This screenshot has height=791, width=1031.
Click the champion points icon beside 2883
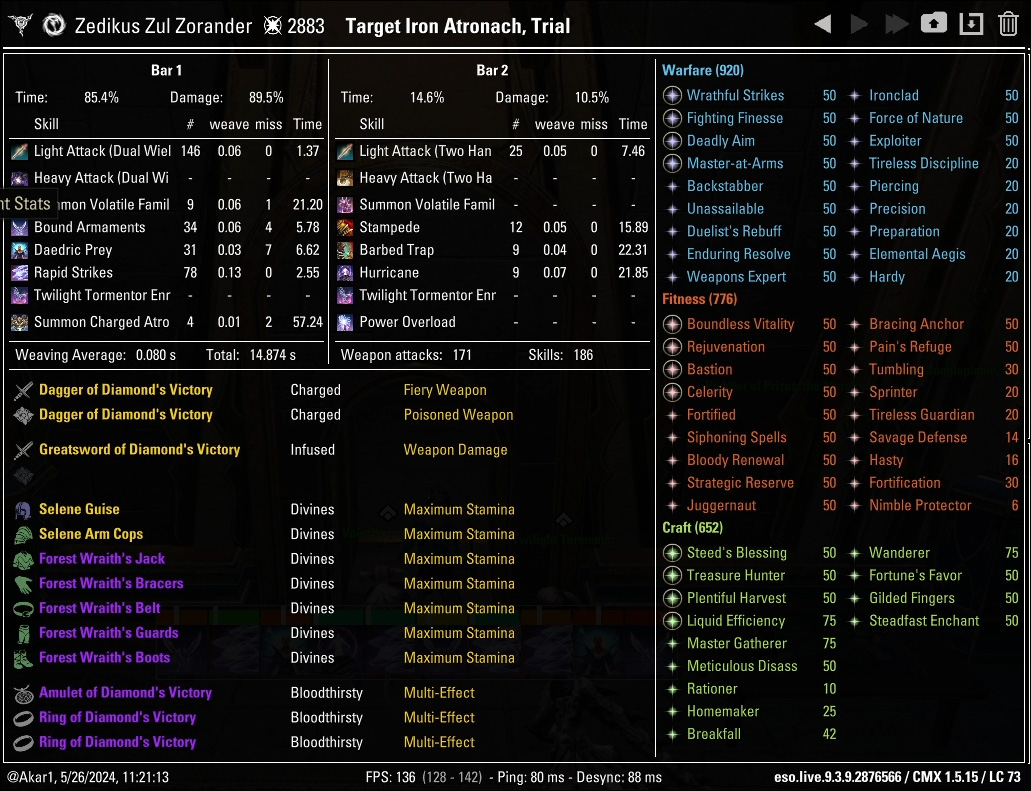(x=272, y=26)
